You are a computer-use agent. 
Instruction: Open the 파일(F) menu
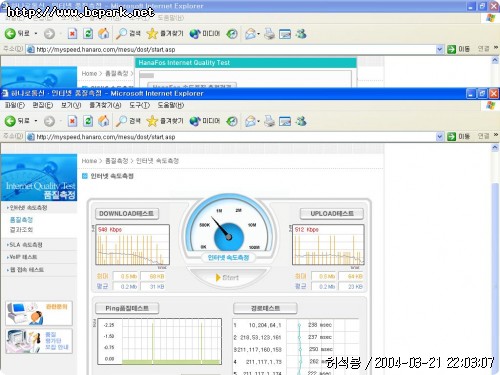tap(14, 105)
